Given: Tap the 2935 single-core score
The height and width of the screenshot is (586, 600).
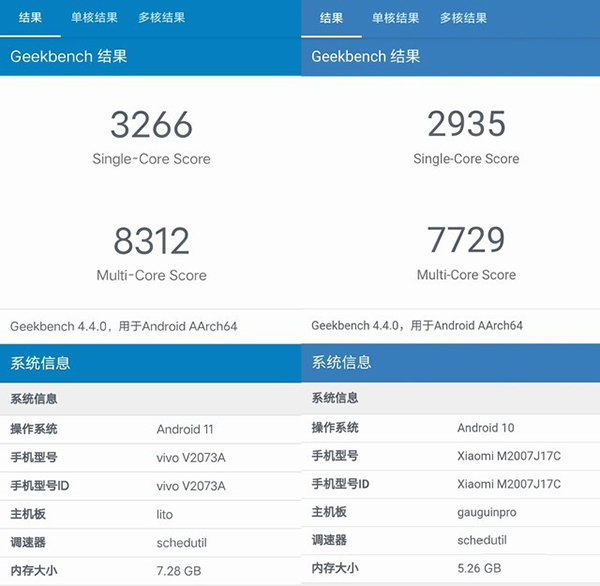Looking at the screenshot, I should [x=466, y=125].
